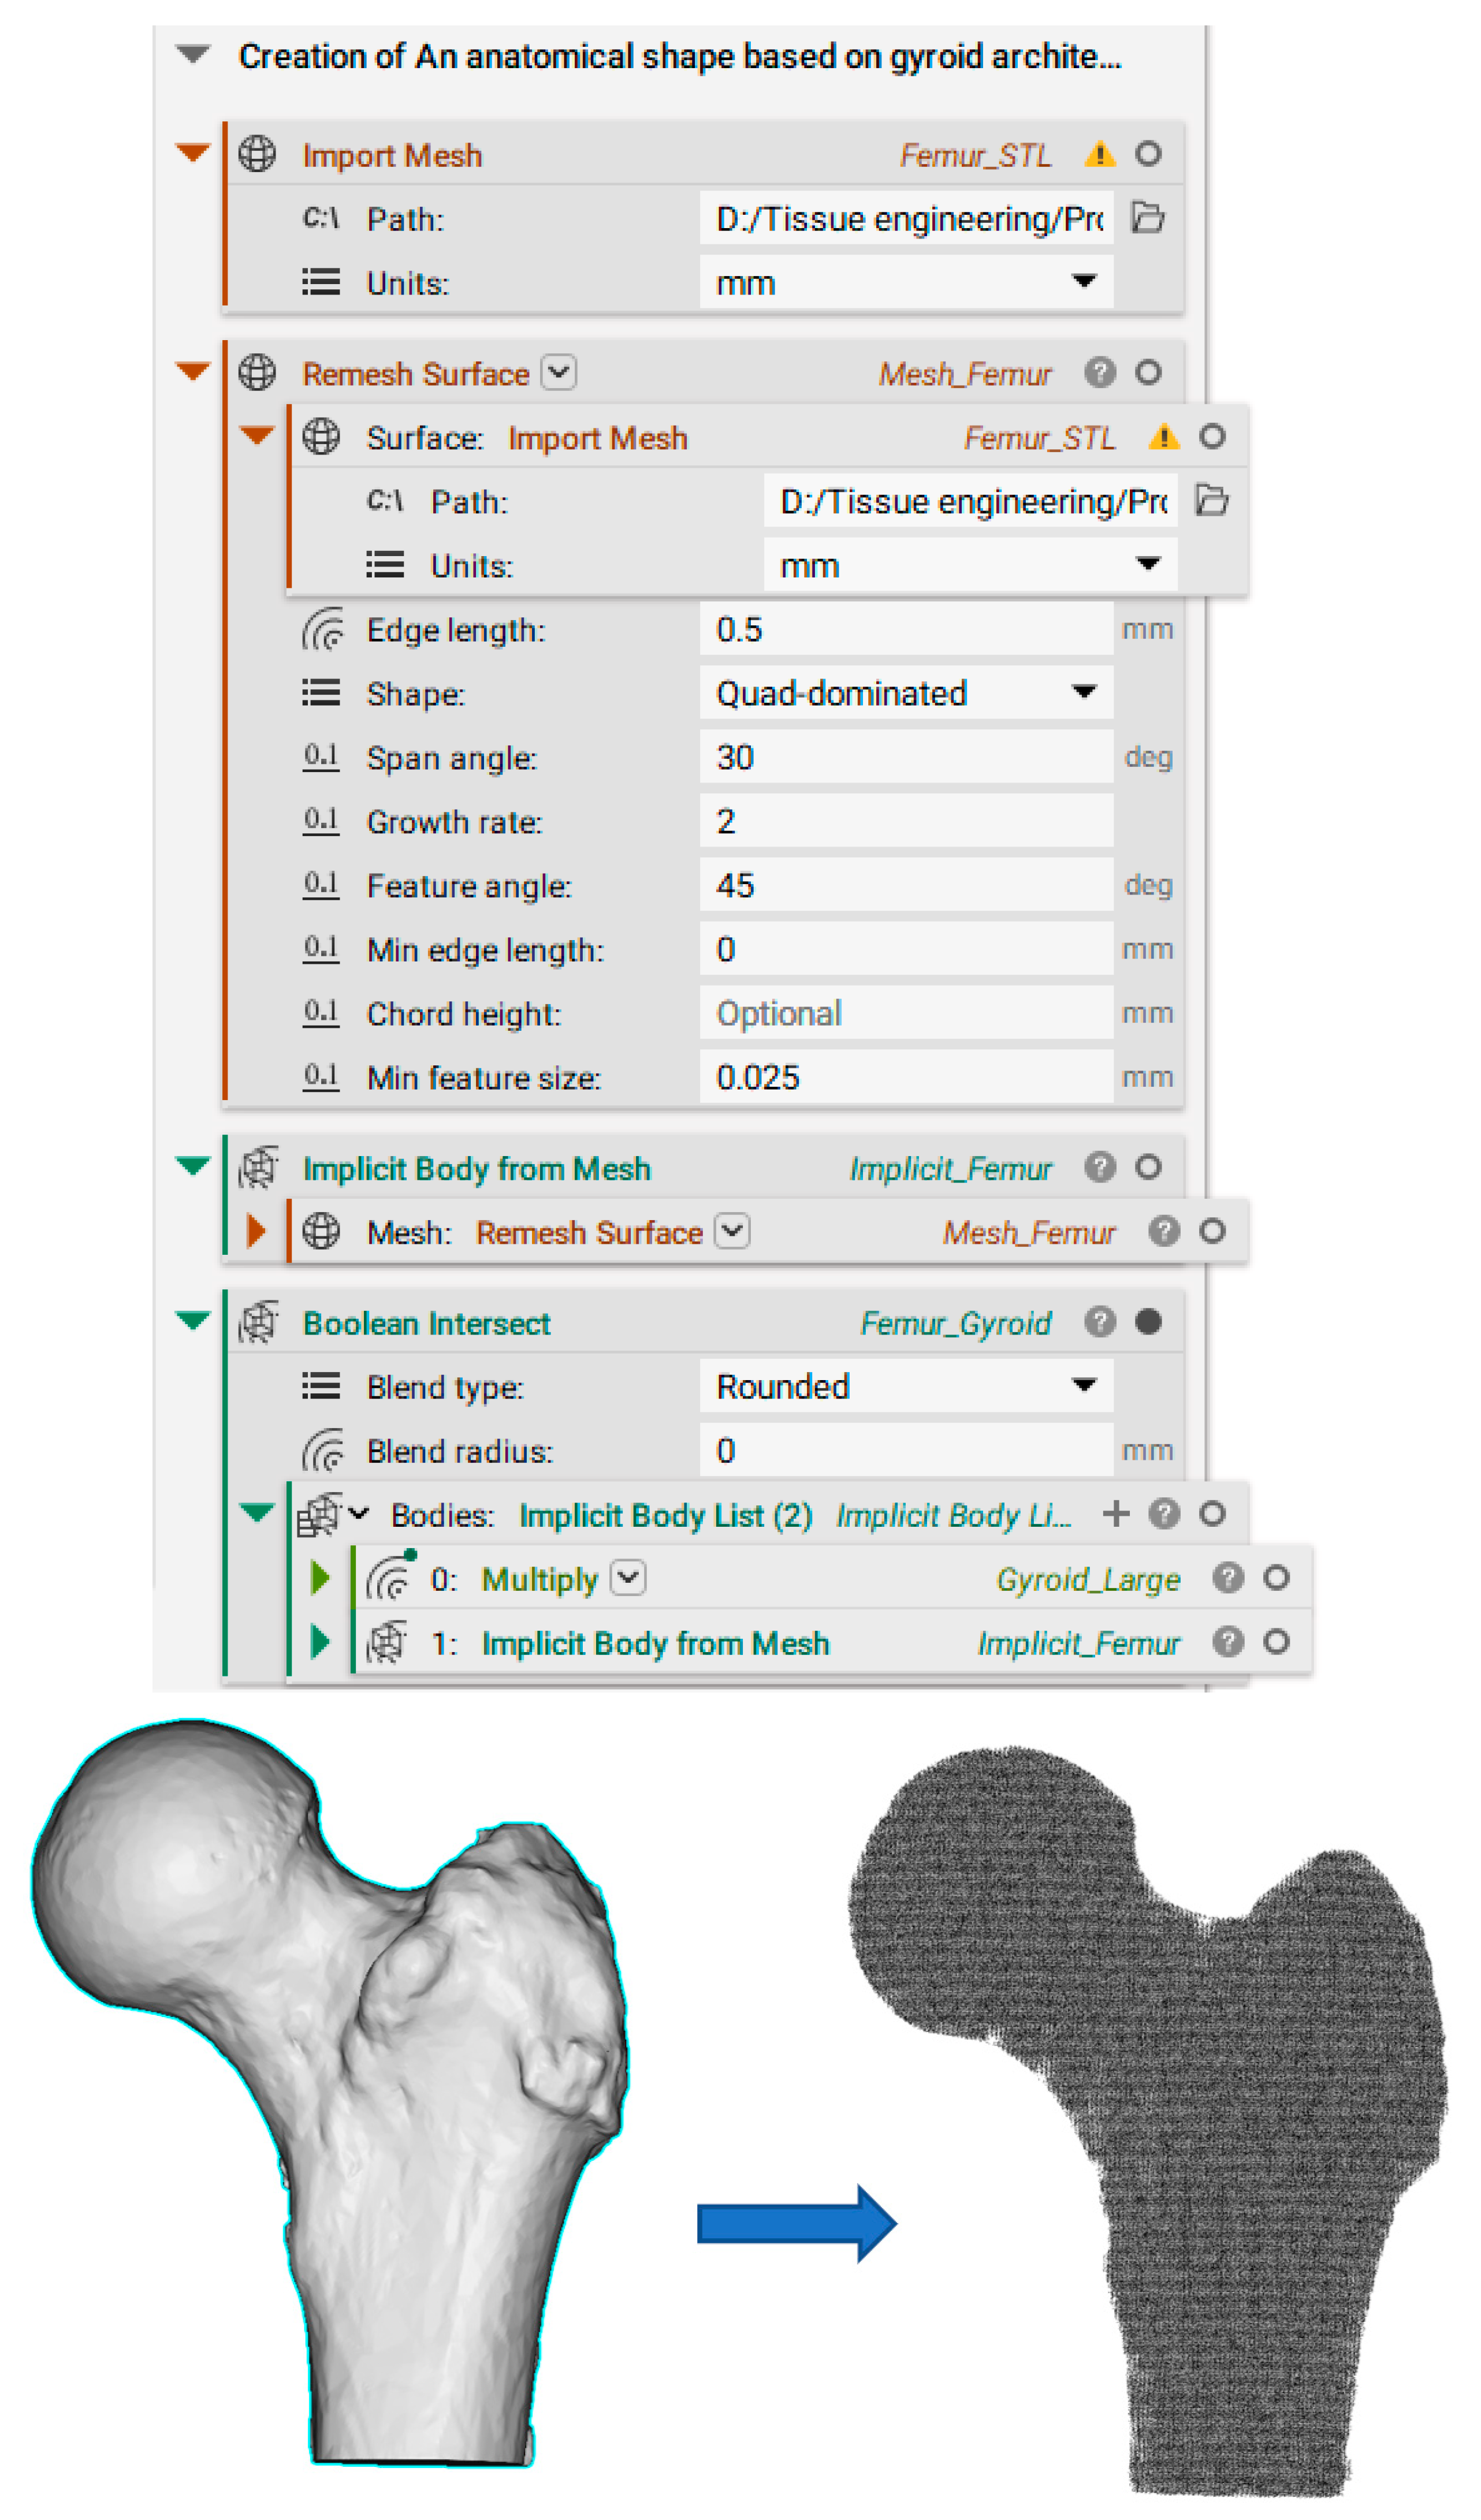Open help icon for Remesh Surface block
Viewport: 1481px width, 2520px height.
point(1099,372)
